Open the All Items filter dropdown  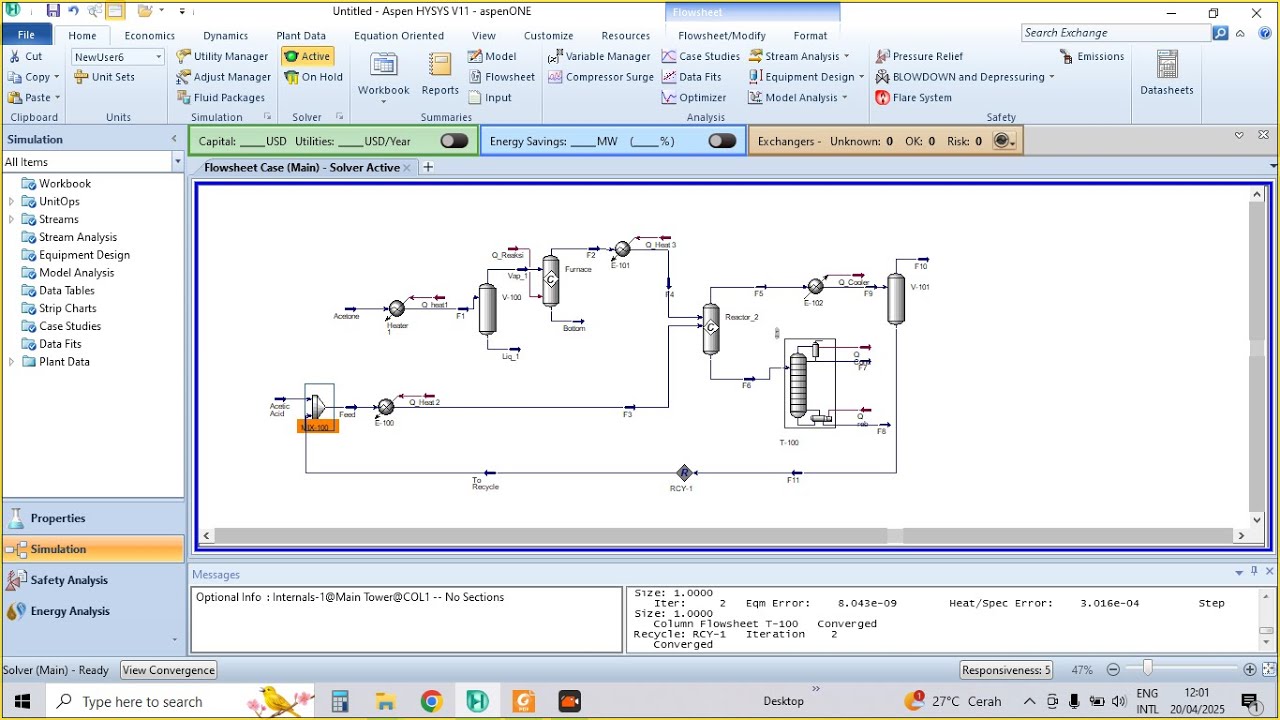pyautogui.click(x=177, y=162)
